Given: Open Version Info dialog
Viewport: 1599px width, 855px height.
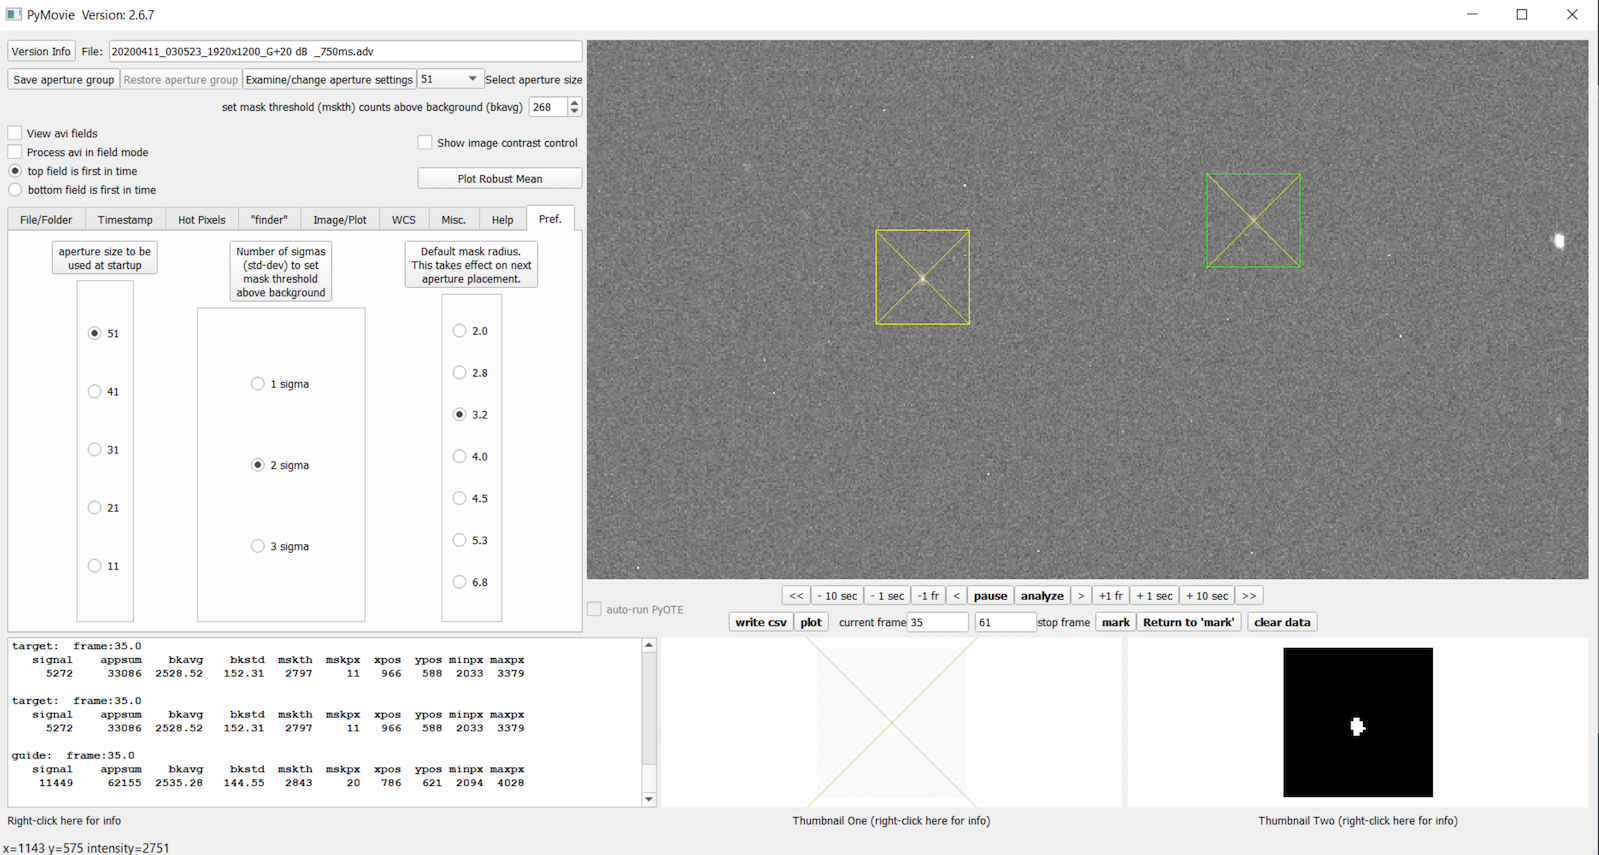Looking at the screenshot, I should tap(41, 51).
